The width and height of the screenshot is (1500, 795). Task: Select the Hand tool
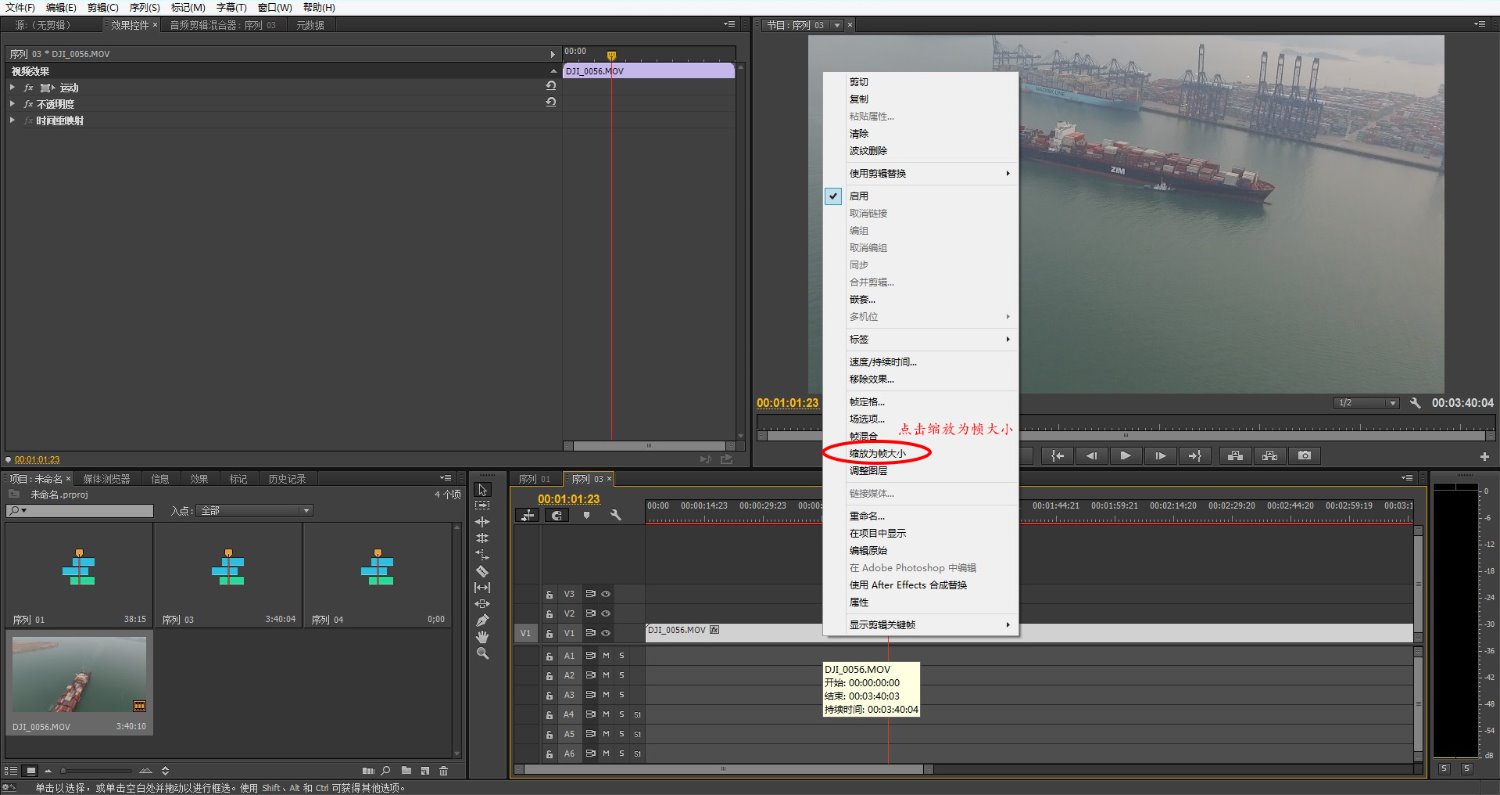pyautogui.click(x=483, y=637)
